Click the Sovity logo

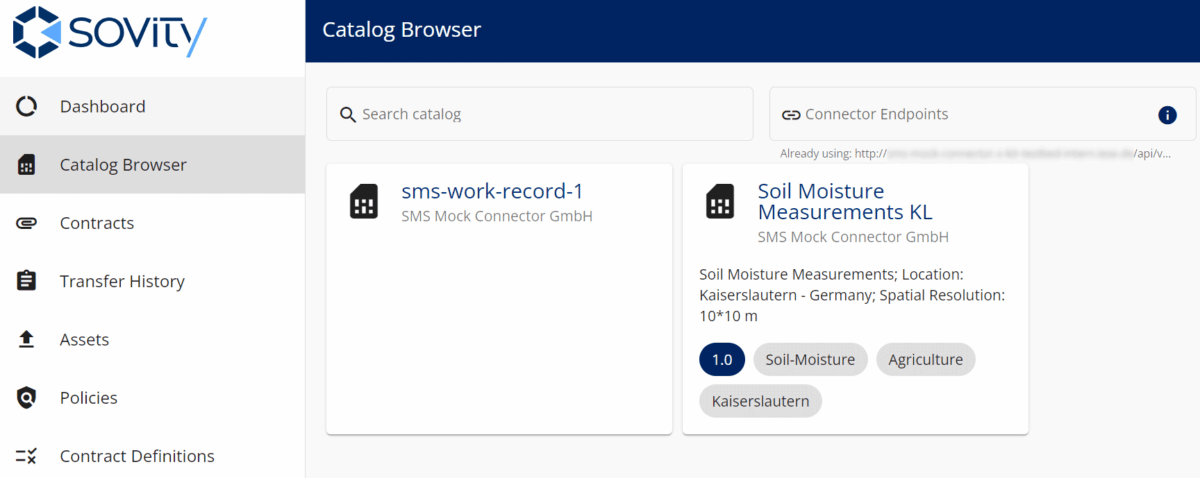coord(110,33)
